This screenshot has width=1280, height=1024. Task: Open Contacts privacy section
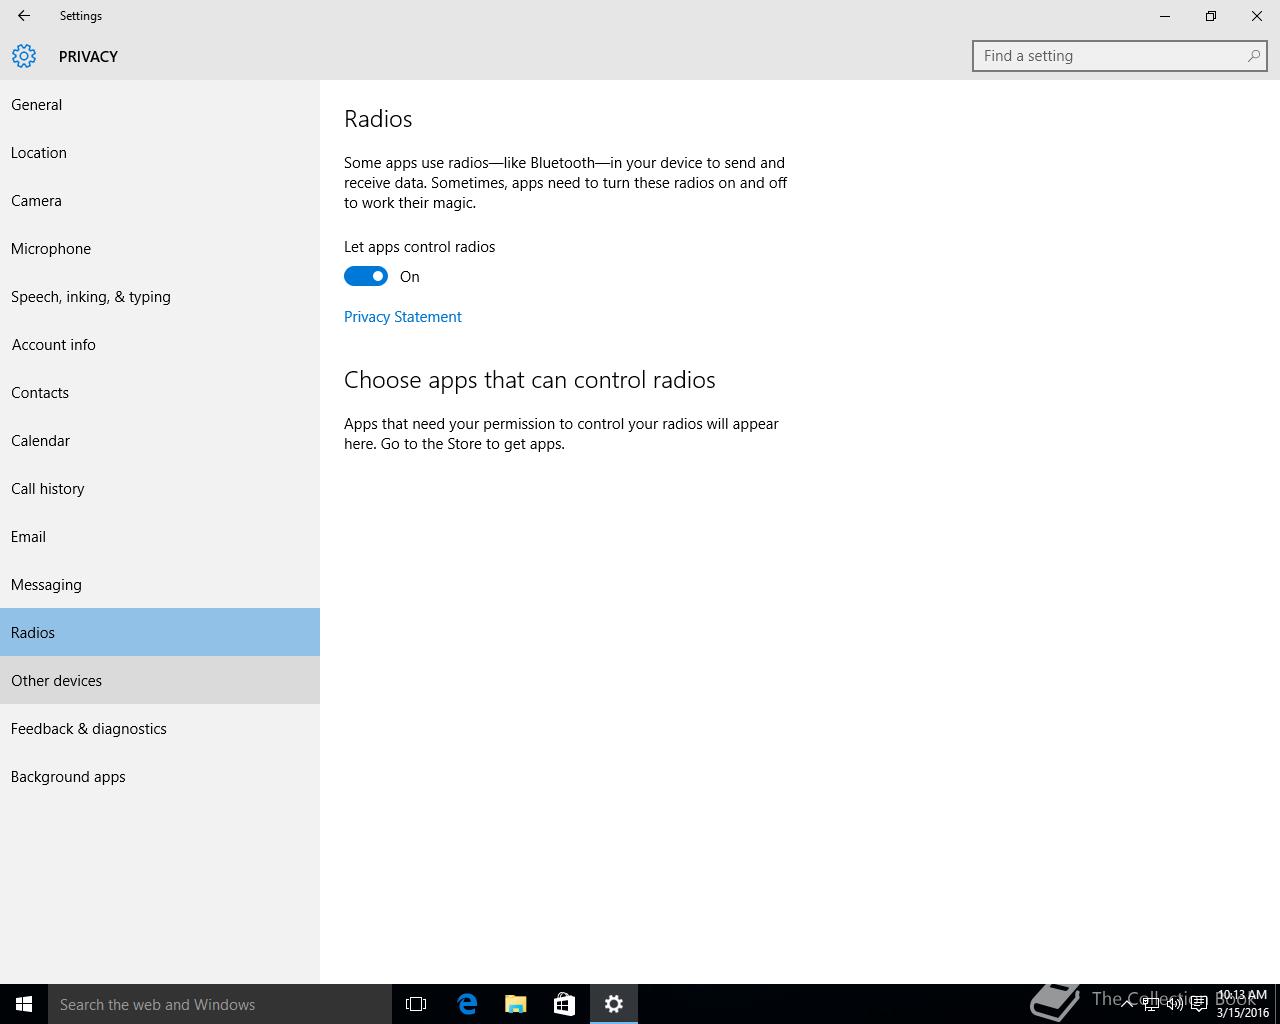coord(160,392)
